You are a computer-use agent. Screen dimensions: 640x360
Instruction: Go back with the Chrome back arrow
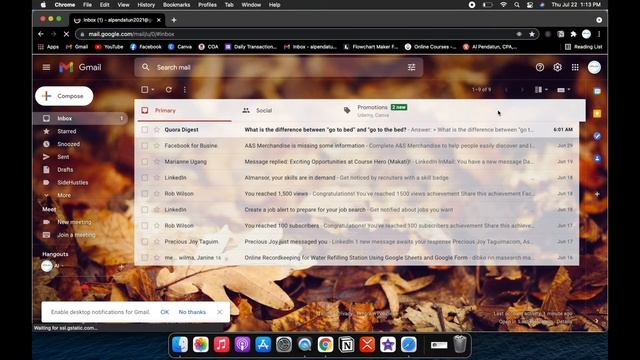(x=41, y=34)
